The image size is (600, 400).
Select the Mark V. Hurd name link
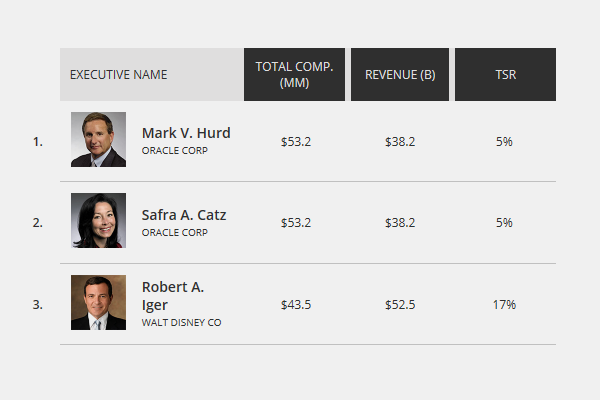(x=186, y=133)
